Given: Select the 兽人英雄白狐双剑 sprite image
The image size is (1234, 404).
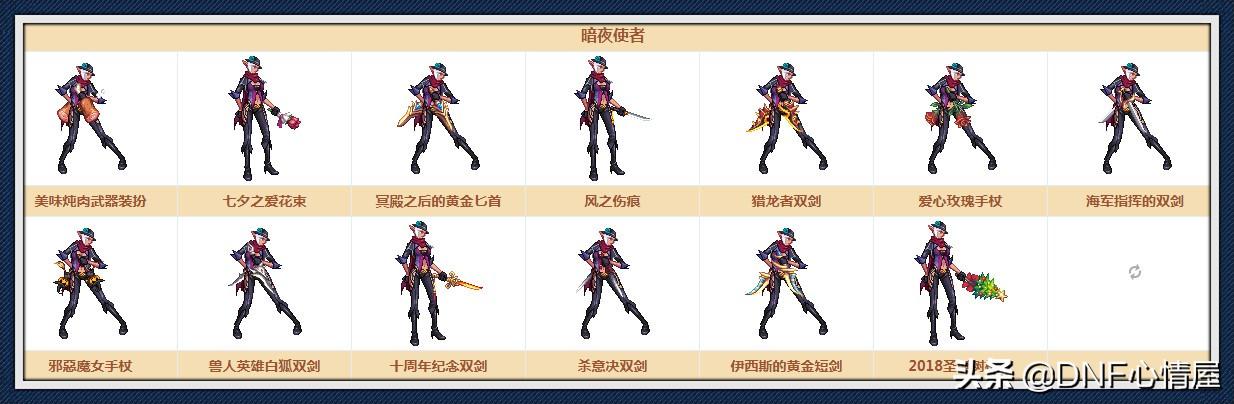Looking at the screenshot, I should coord(262,282).
